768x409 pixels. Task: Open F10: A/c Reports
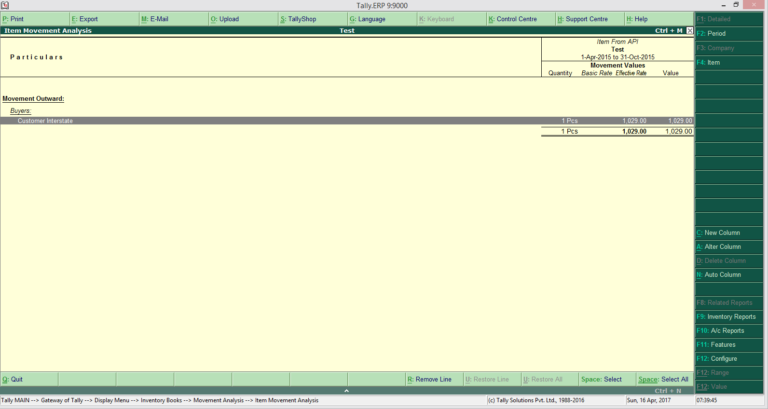(x=729, y=331)
